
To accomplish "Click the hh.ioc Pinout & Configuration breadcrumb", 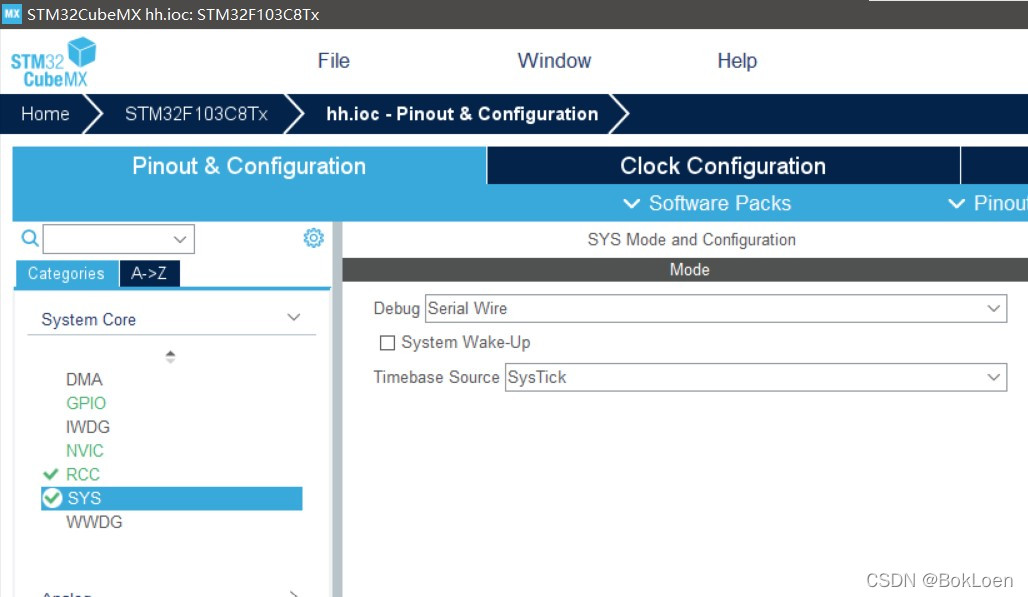I will coord(462,114).
